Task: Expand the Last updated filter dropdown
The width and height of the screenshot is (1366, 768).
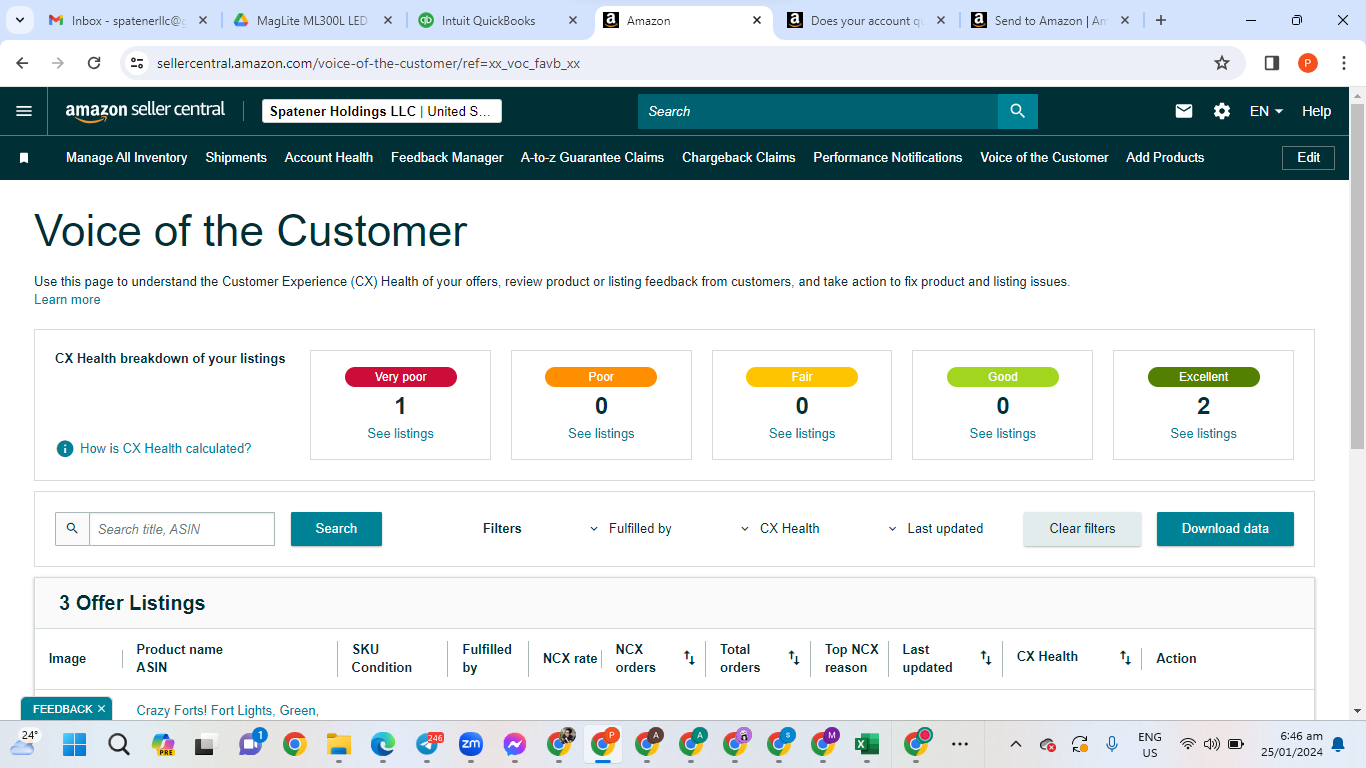Action: (x=935, y=528)
